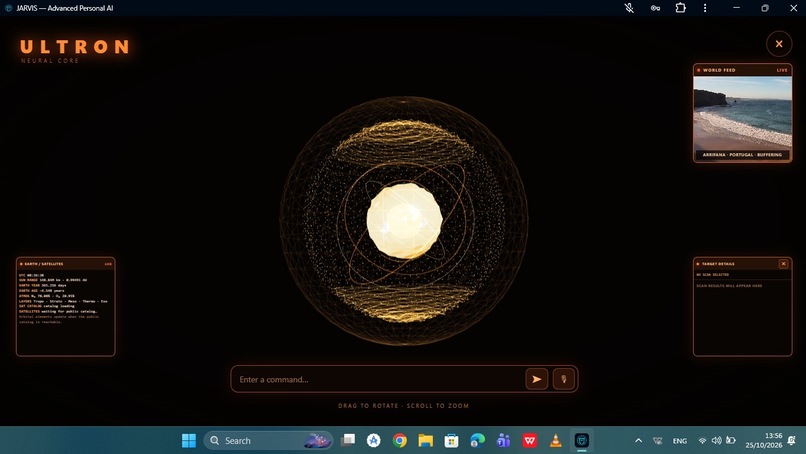
Task: Click the Enter a command input field
Action: [379, 379]
